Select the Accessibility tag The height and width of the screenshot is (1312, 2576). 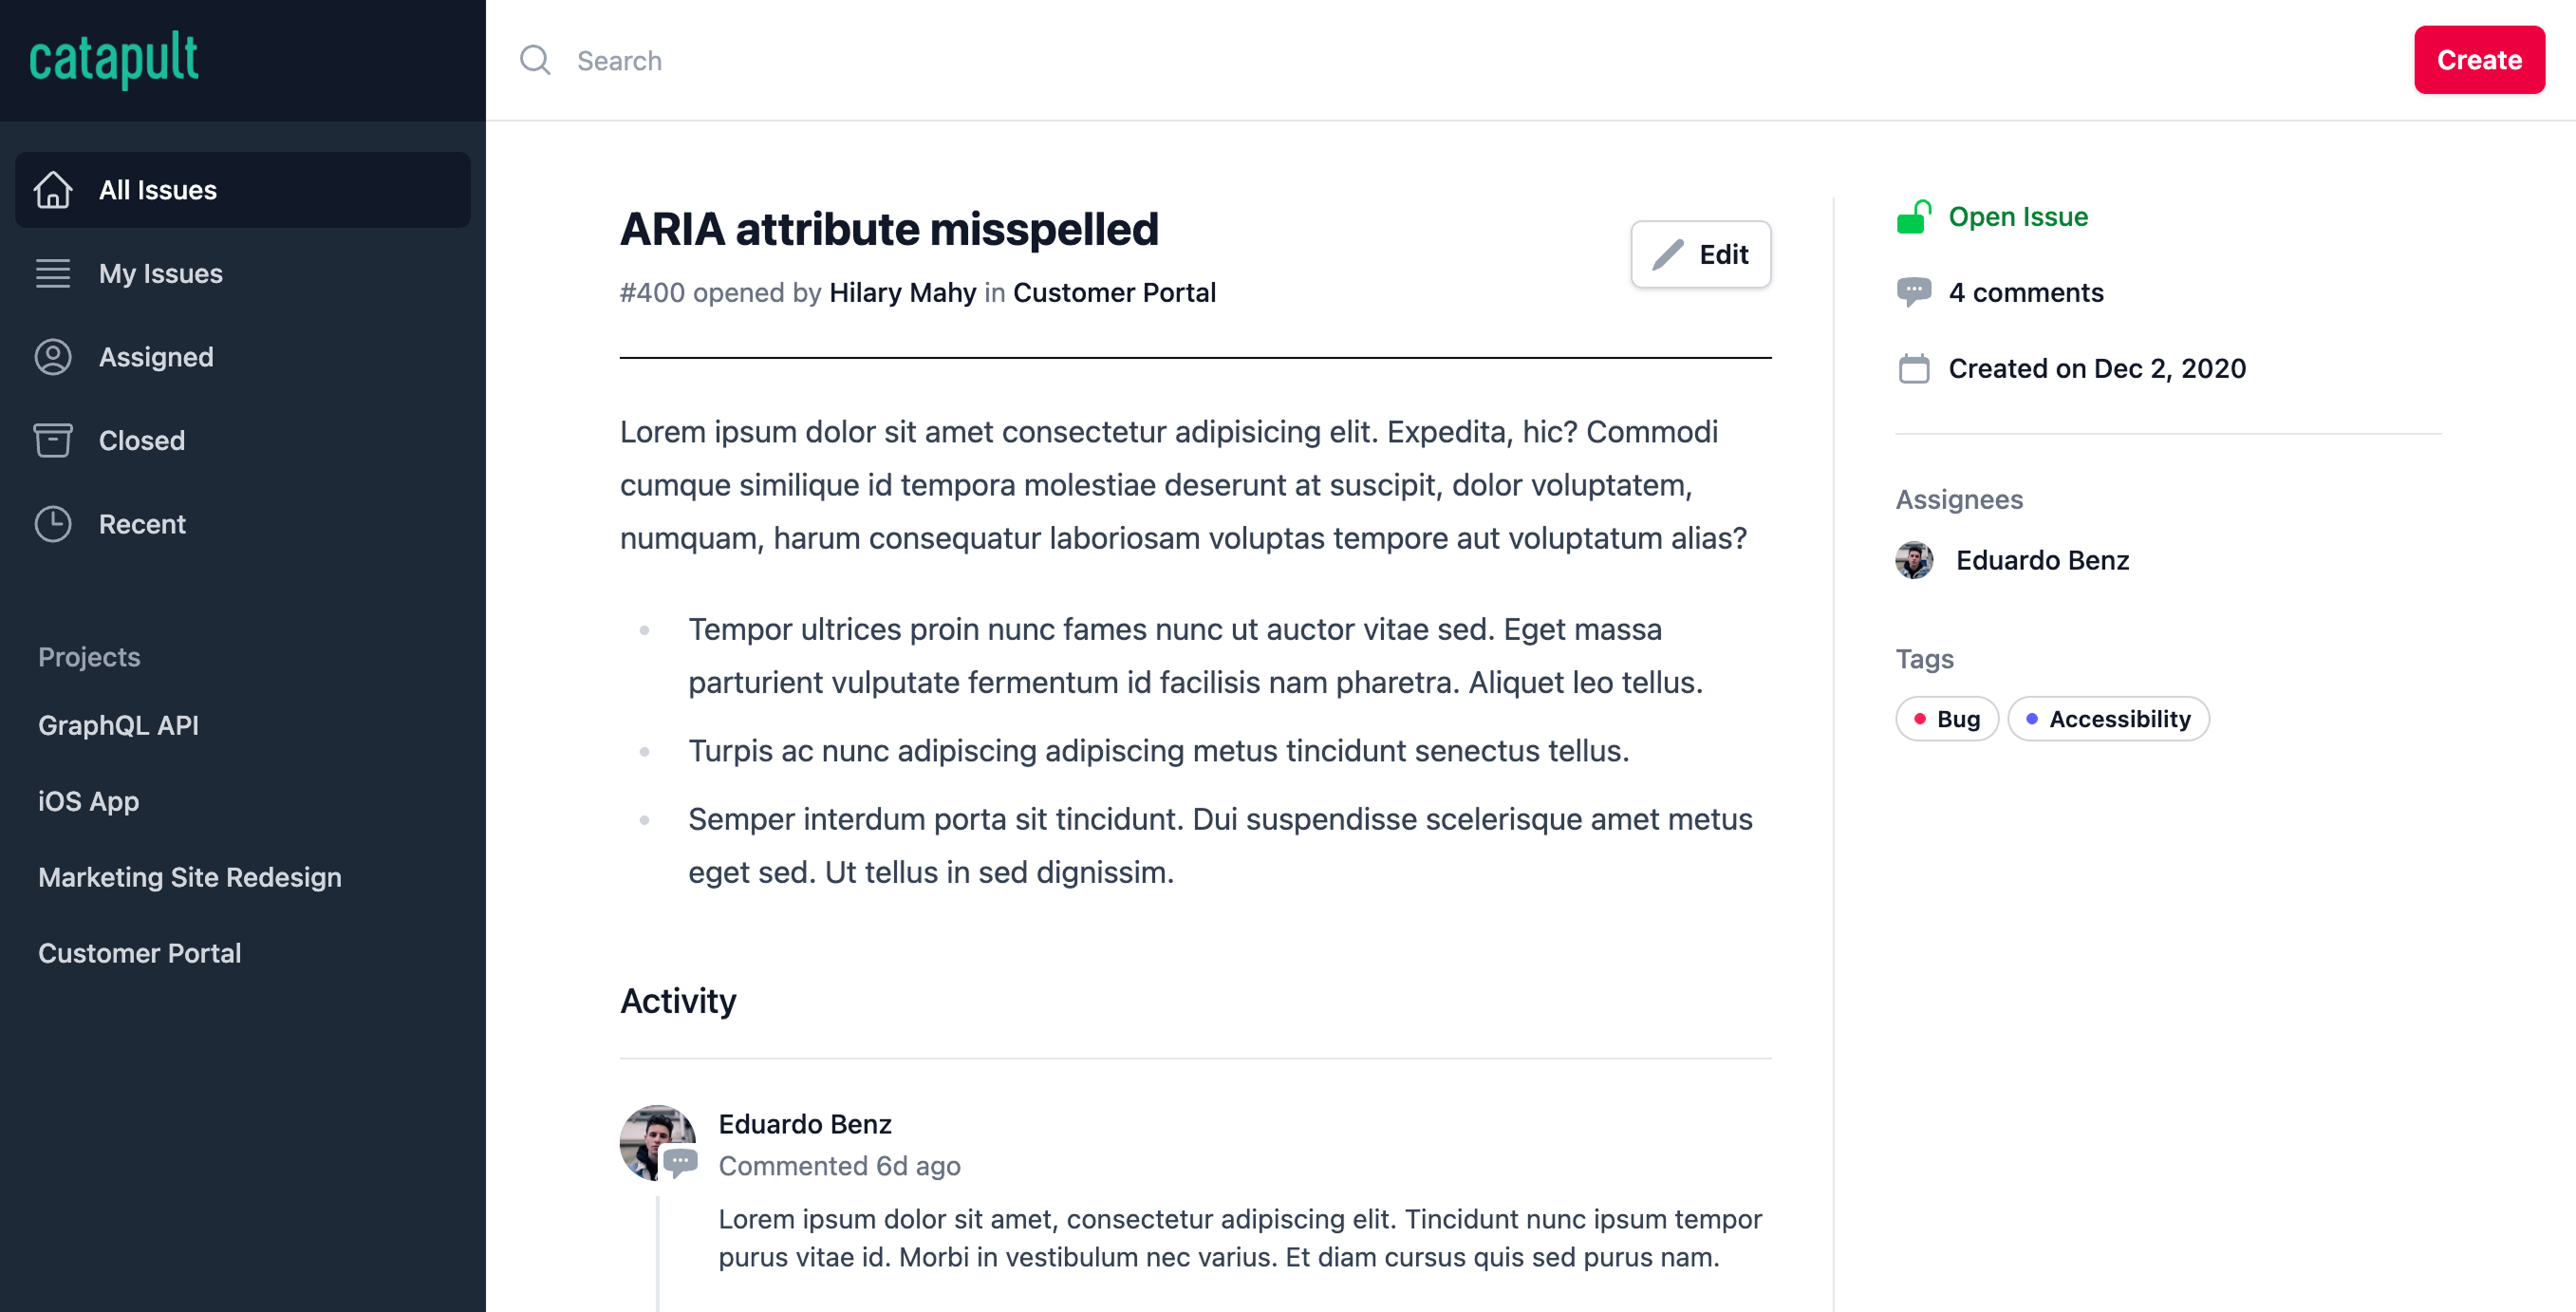(2108, 719)
